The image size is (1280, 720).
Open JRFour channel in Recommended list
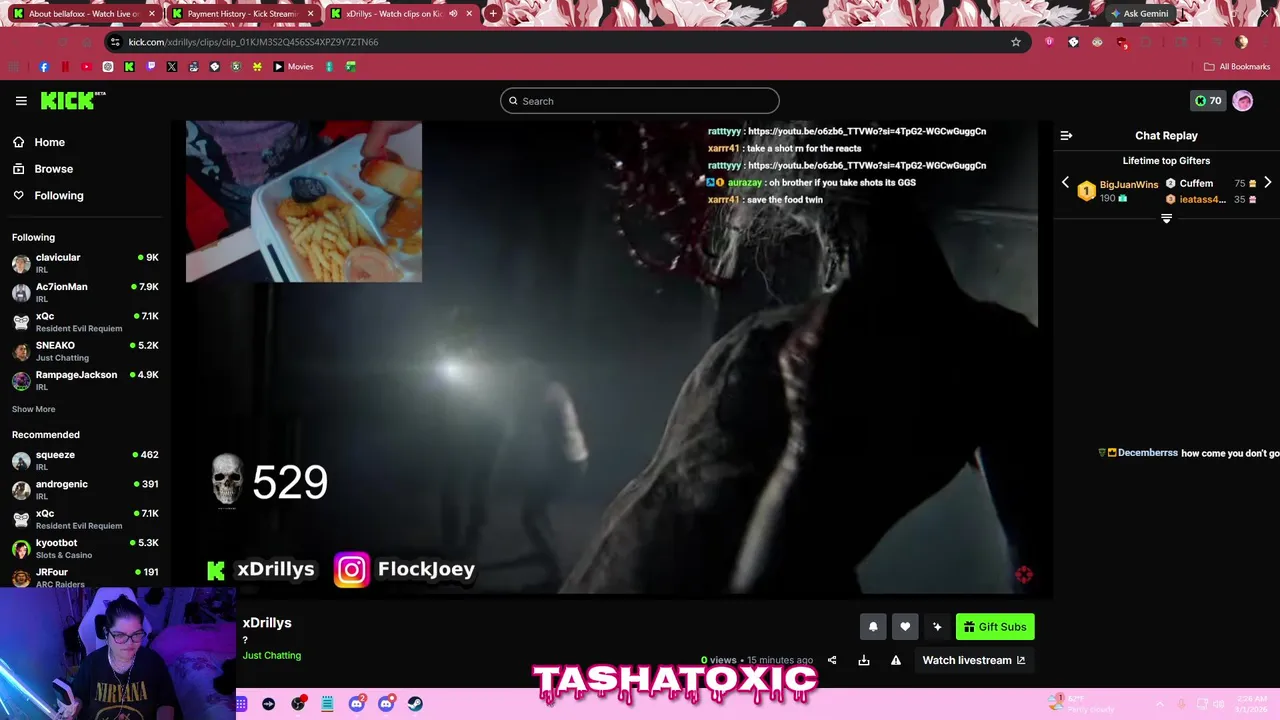(x=85, y=577)
